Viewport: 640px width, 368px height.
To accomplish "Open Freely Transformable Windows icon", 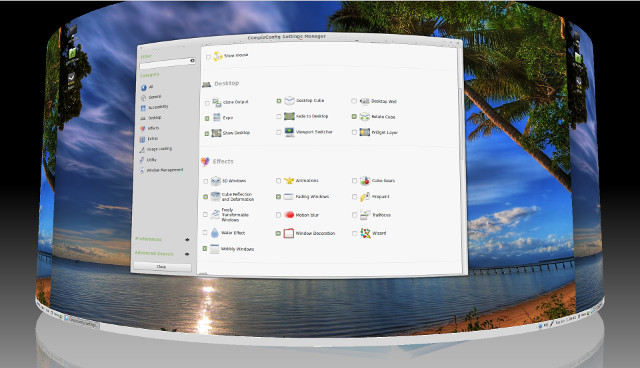I will tap(215, 215).
